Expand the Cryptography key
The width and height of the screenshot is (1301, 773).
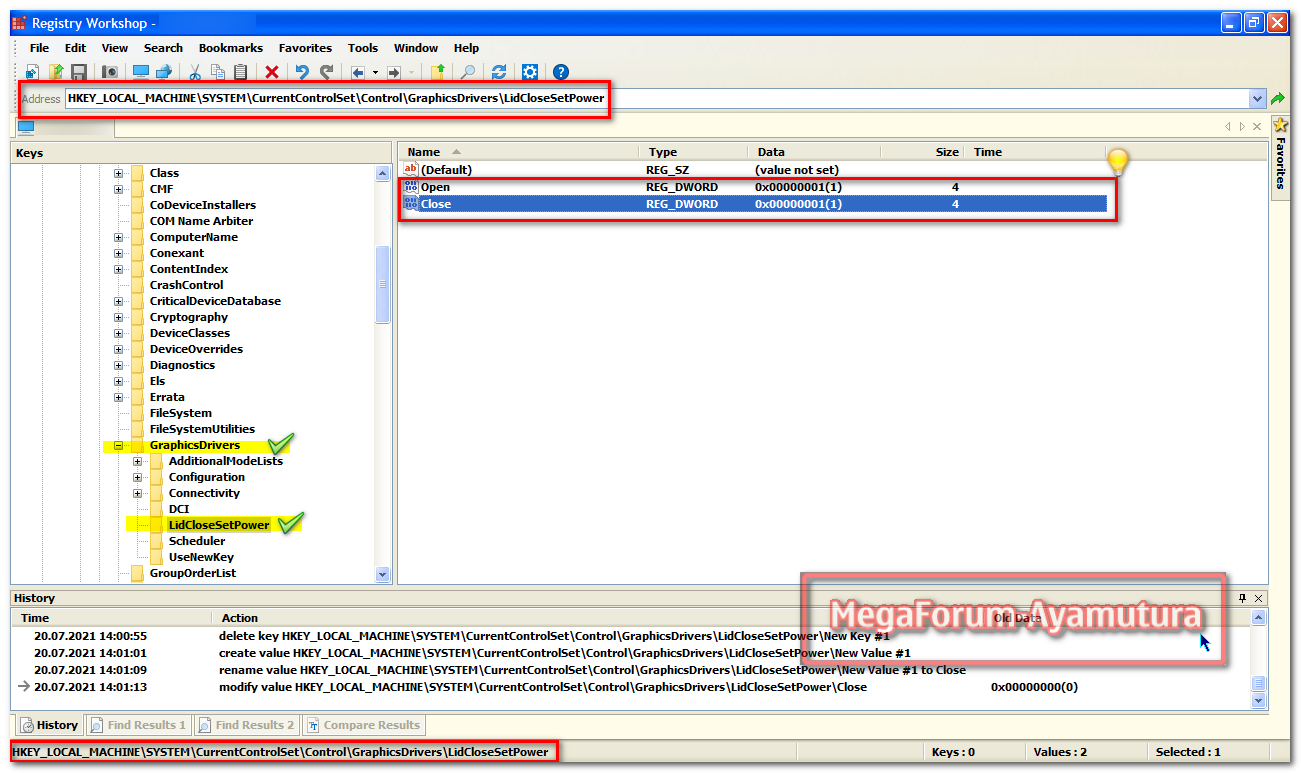118,317
